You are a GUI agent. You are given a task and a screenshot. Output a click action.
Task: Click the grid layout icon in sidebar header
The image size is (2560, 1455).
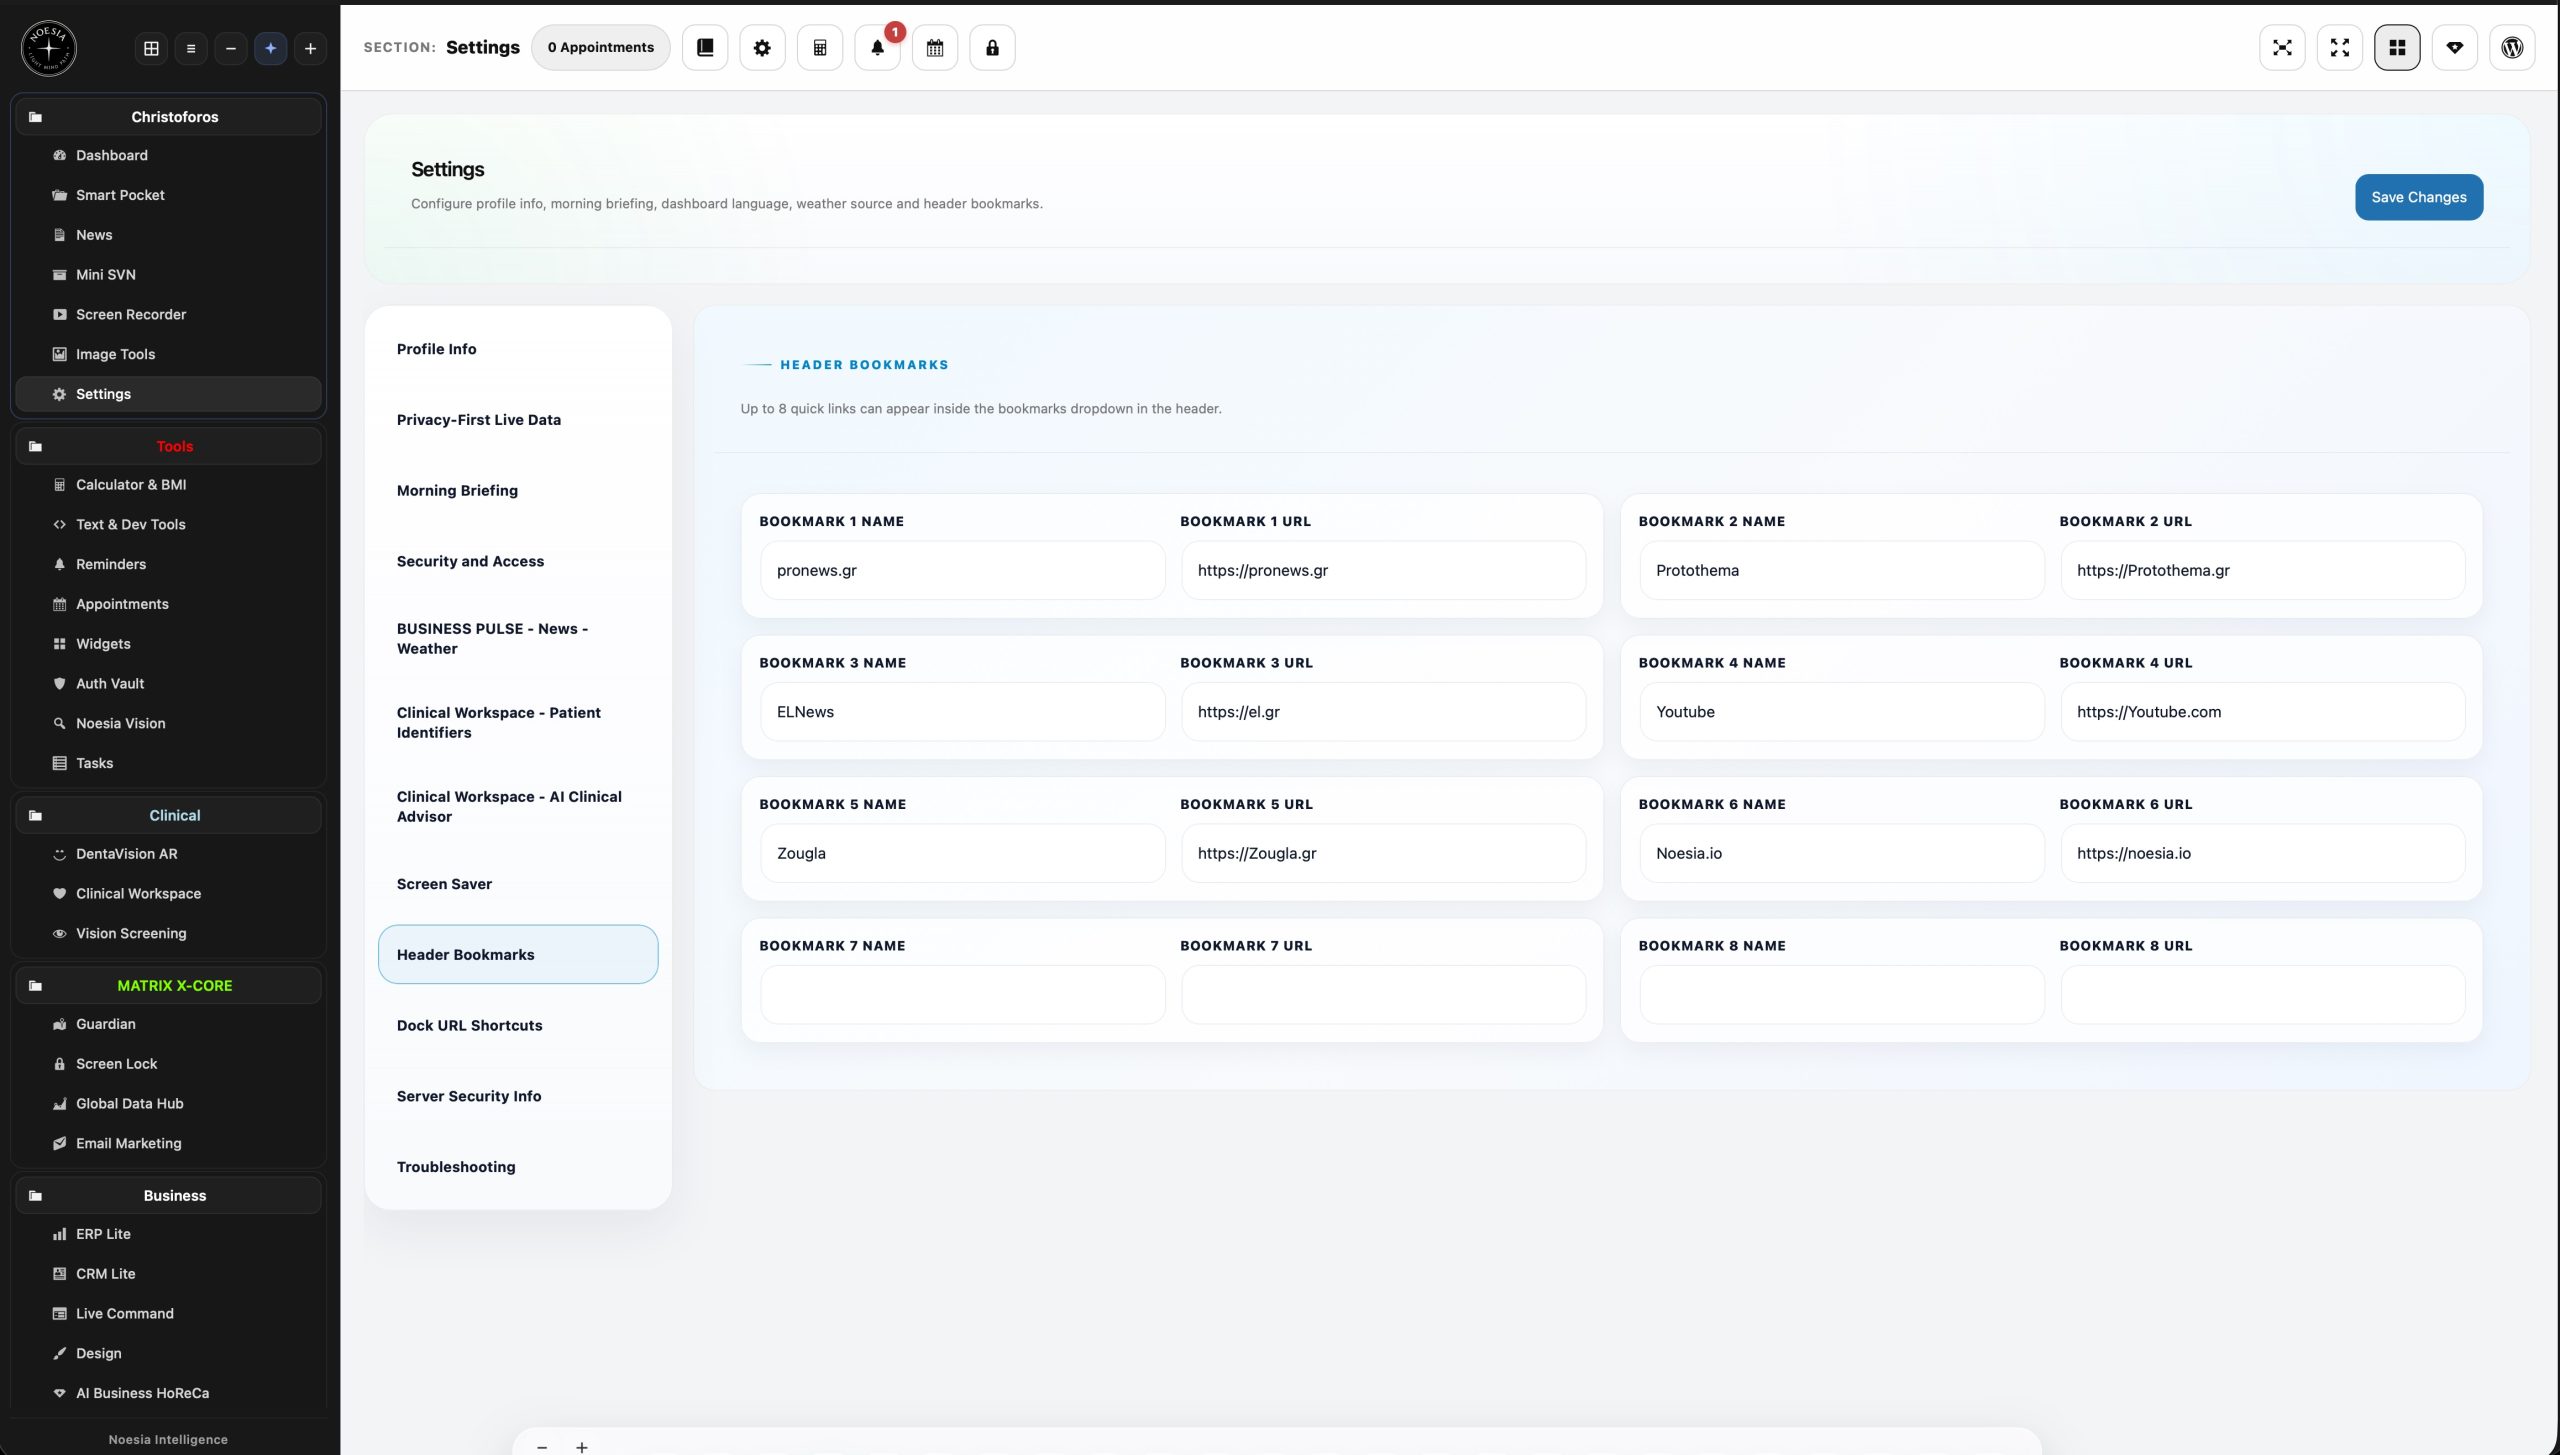151,48
